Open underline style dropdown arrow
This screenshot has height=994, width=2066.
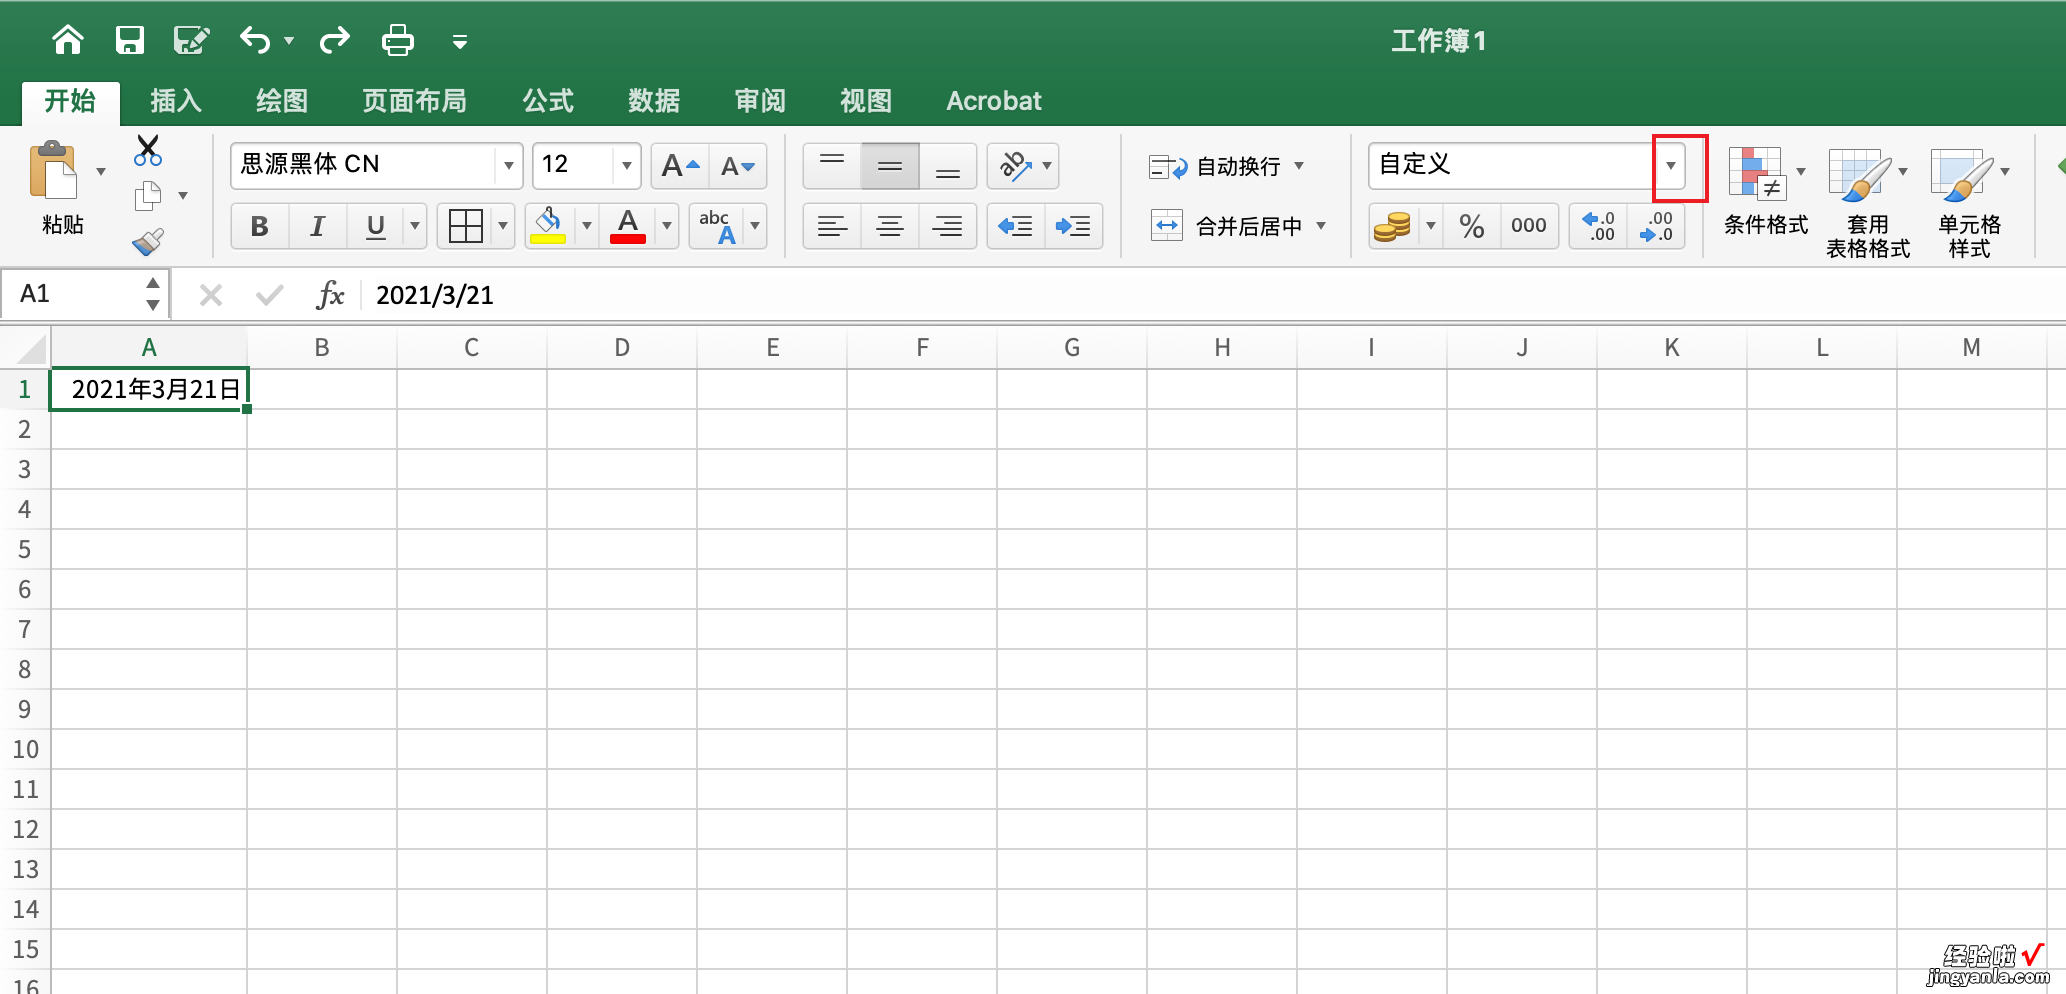pyautogui.click(x=415, y=226)
